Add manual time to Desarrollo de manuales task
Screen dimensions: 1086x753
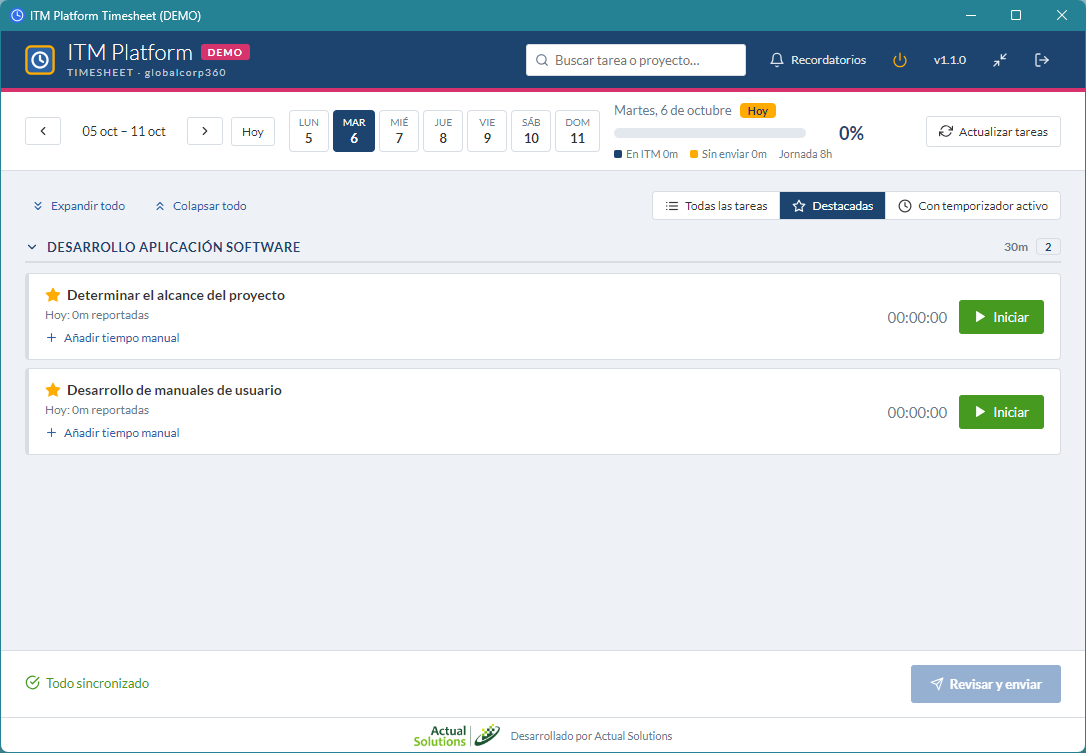tap(113, 433)
